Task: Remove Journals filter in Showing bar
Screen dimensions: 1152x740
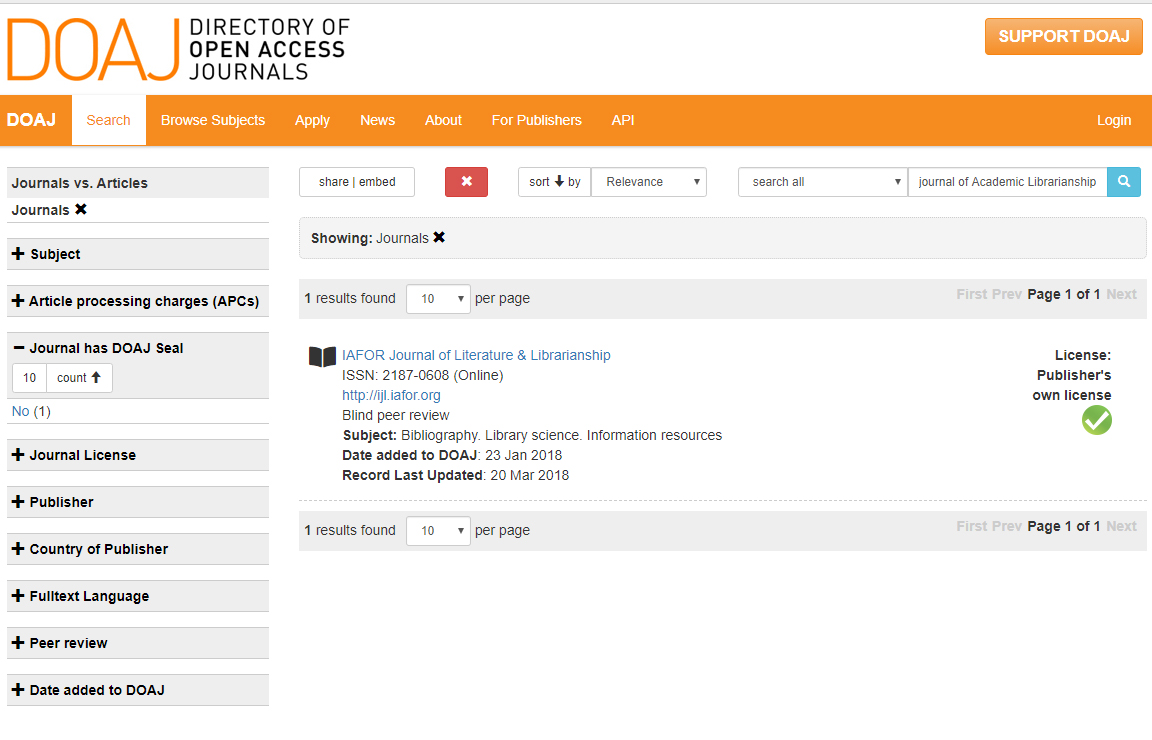Action: [x=439, y=237]
